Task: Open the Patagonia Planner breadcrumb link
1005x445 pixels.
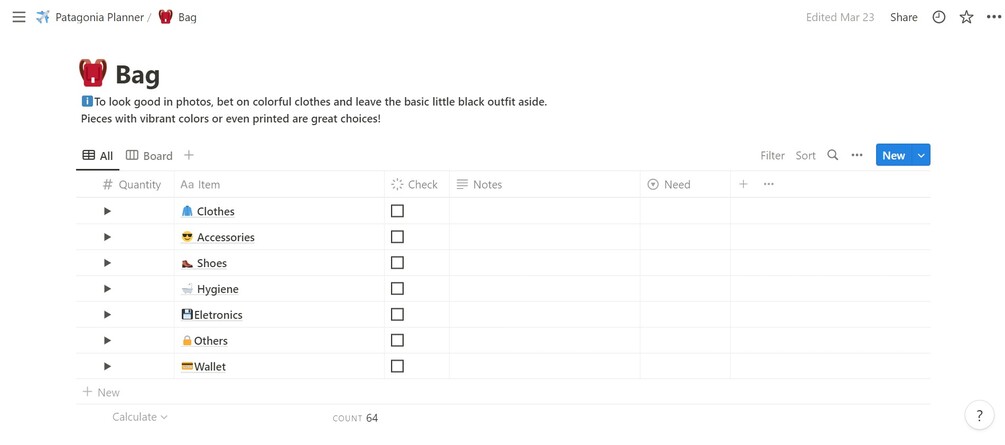Action: tap(98, 17)
